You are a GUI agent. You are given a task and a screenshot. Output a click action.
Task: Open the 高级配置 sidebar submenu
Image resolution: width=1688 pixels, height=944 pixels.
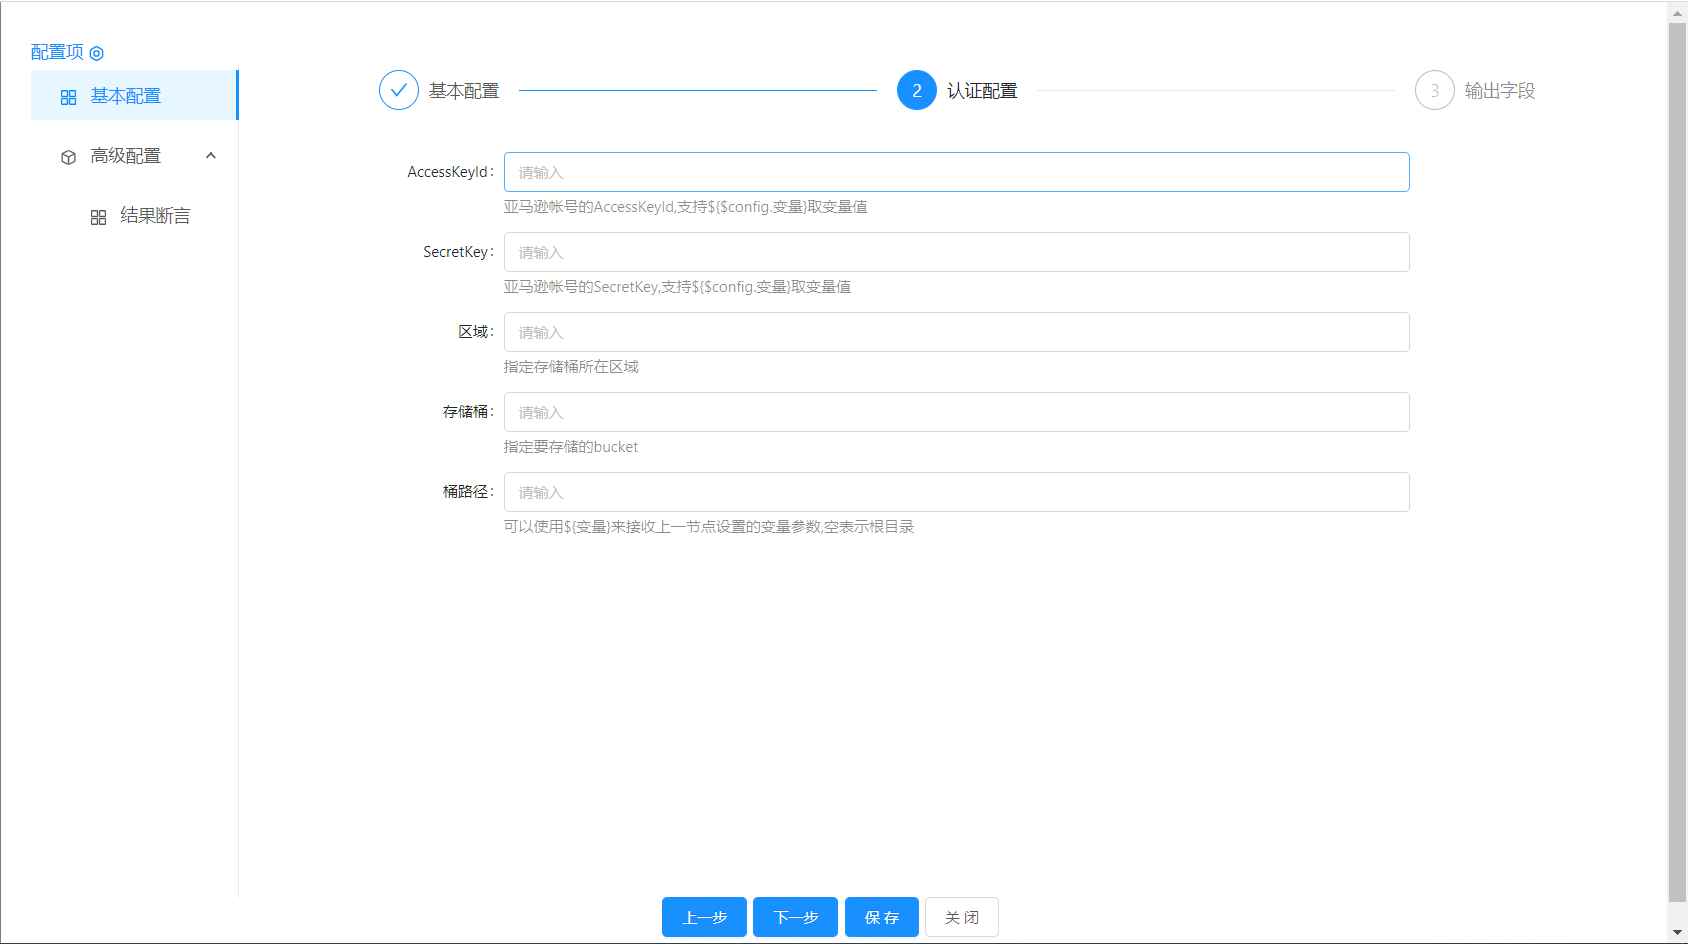tap(126, 156)
